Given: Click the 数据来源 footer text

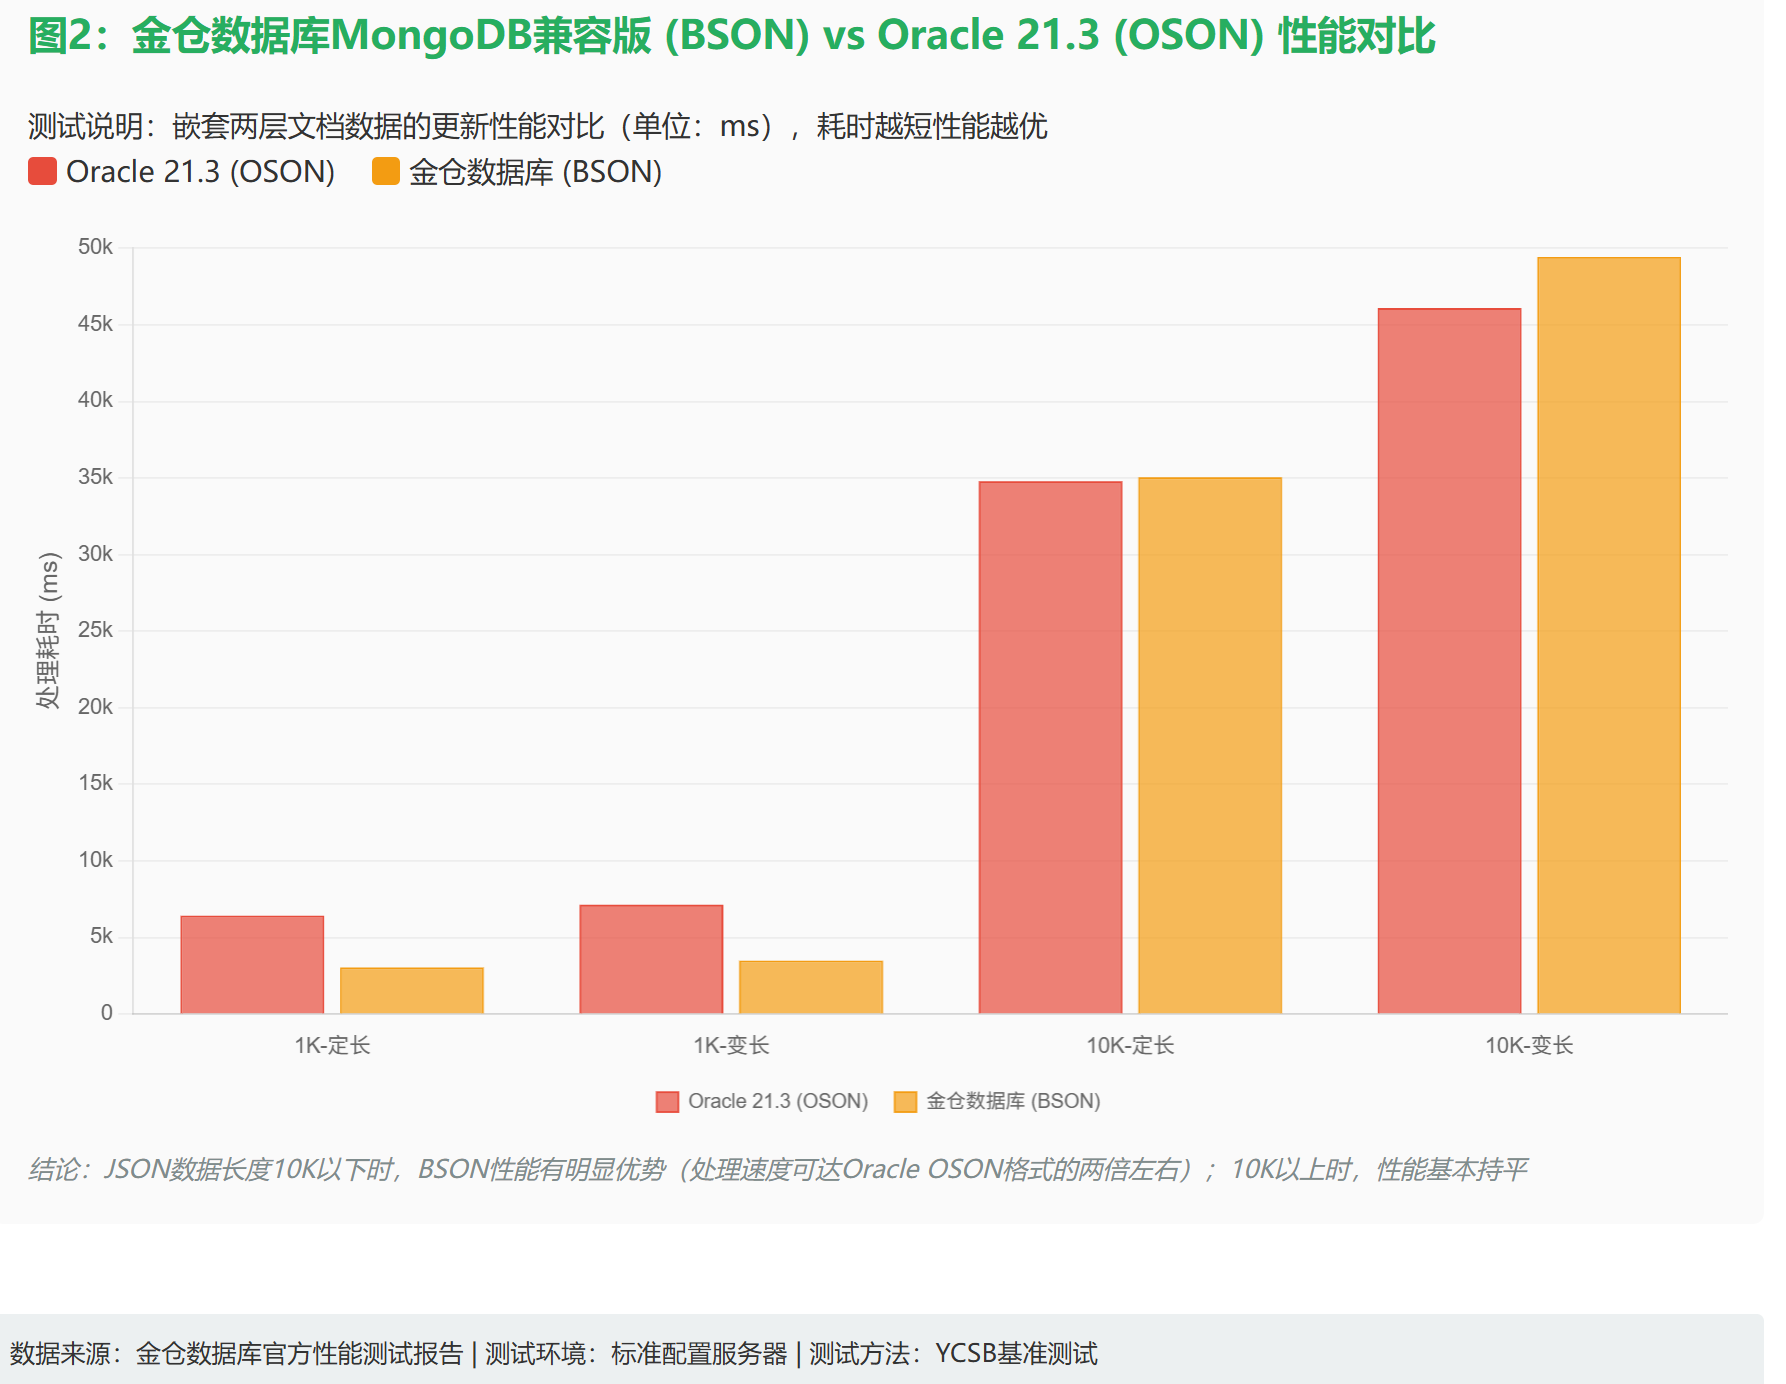Looking at the screenshot, I should pos(237,1354).
